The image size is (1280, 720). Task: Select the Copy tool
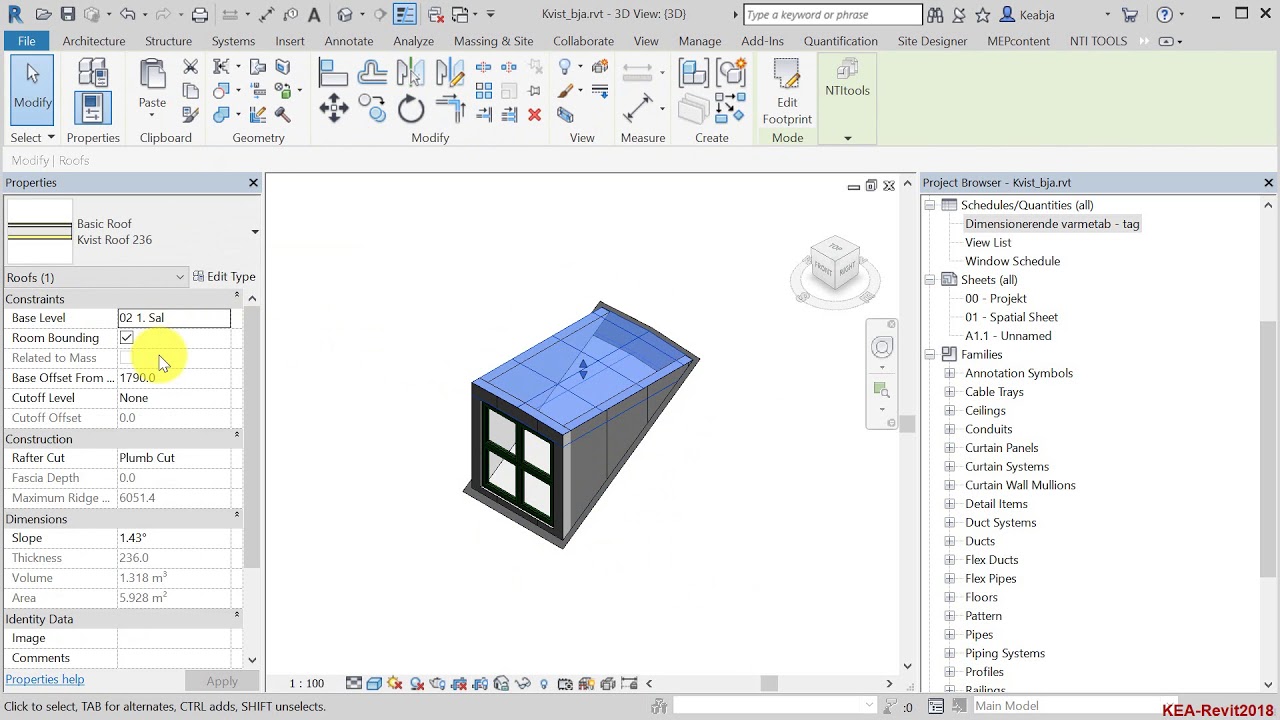tap(372, 108)
